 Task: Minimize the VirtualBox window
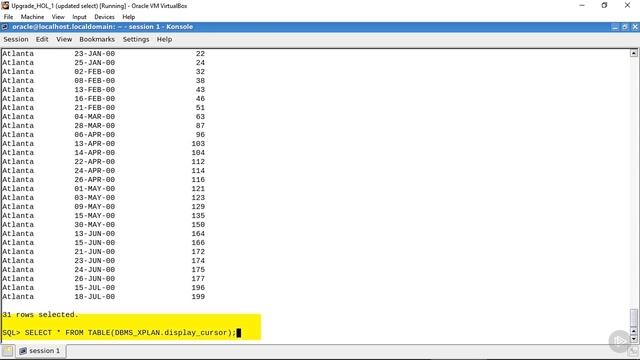[582, 5]
